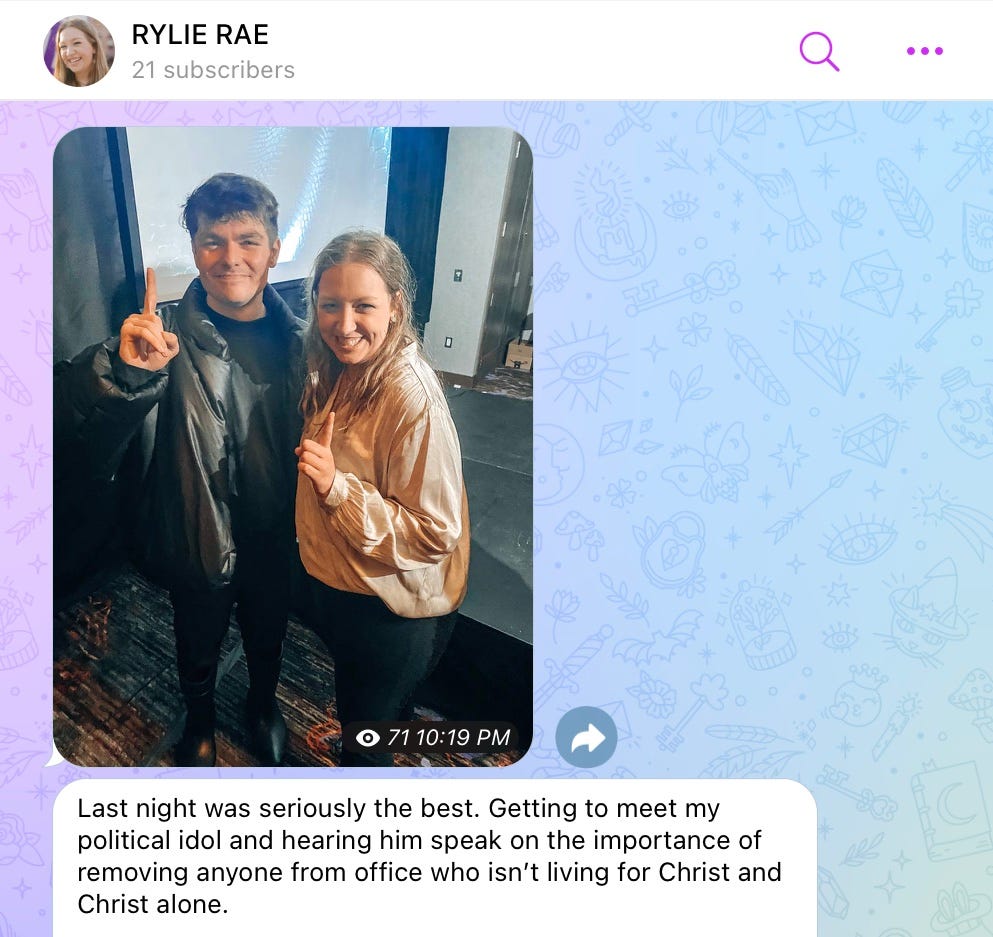The image size is (993, 937).
Task: Click the views and time overlay badge
Action: coord(433,738)
